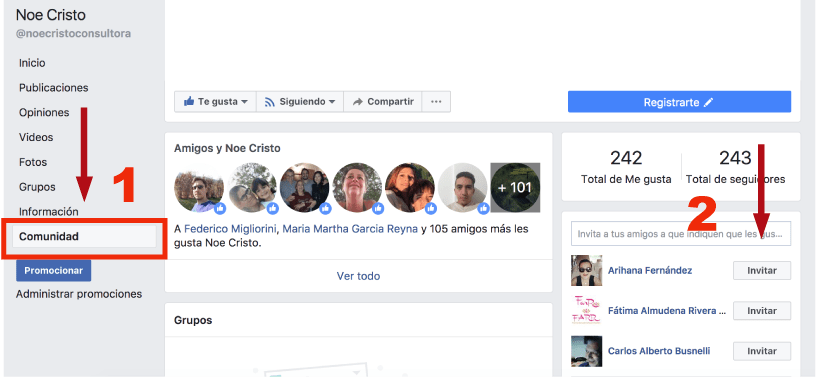The height and width of the screenshot is (377, 819).
Task: Open Opiniones page section
Action: [x=44, y=113]
